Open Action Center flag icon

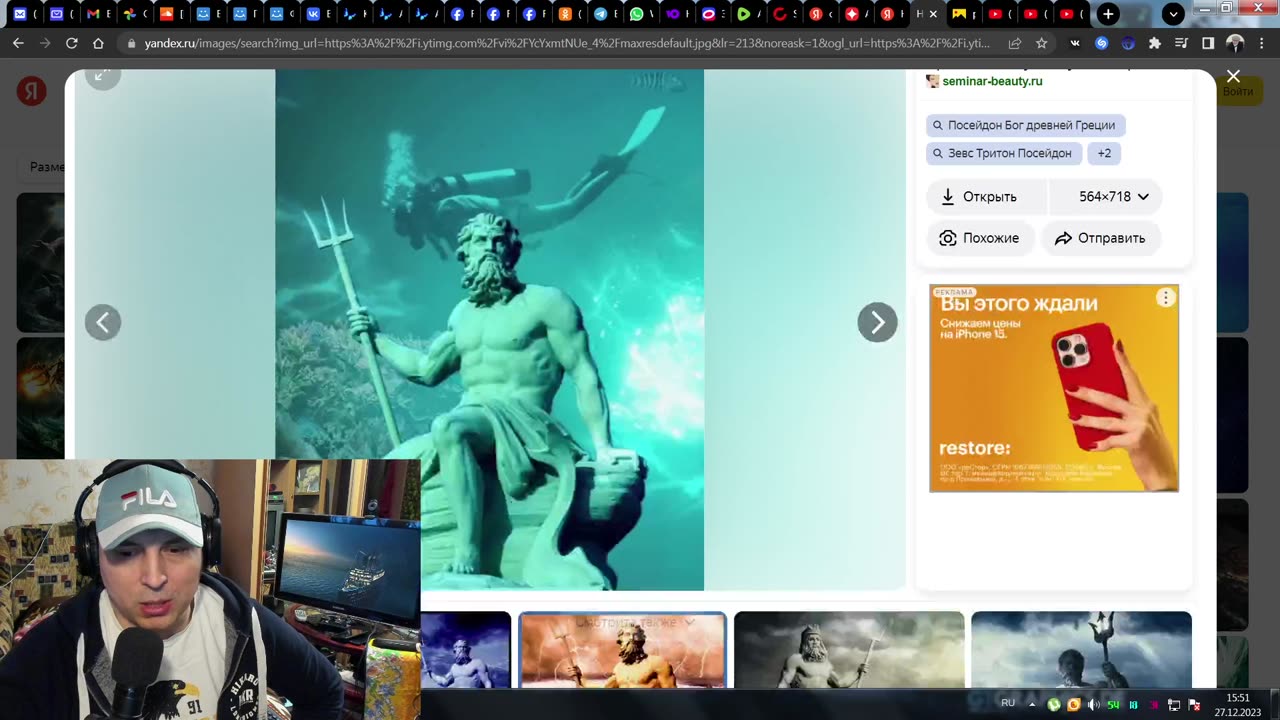1194,704
